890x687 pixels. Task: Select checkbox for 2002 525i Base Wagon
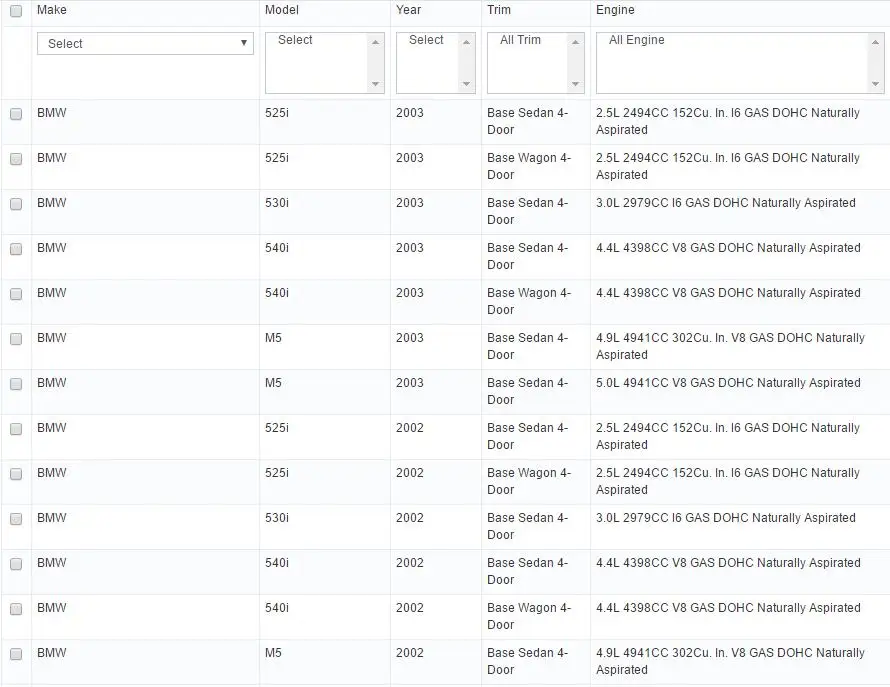[16, 474]
